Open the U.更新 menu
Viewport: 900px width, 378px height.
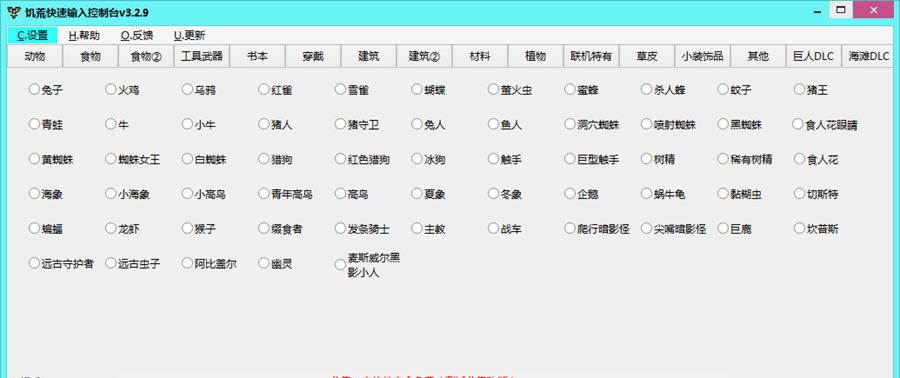(189, 35)
